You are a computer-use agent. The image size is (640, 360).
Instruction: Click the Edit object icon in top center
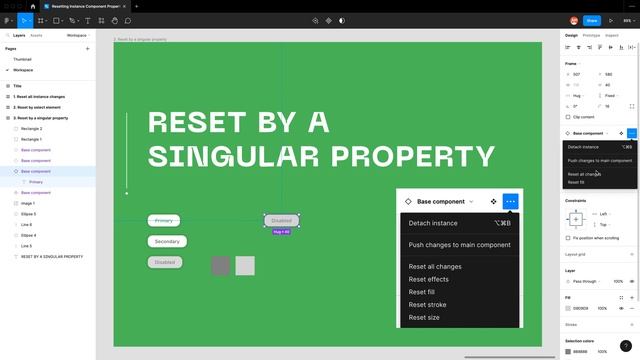315,20
